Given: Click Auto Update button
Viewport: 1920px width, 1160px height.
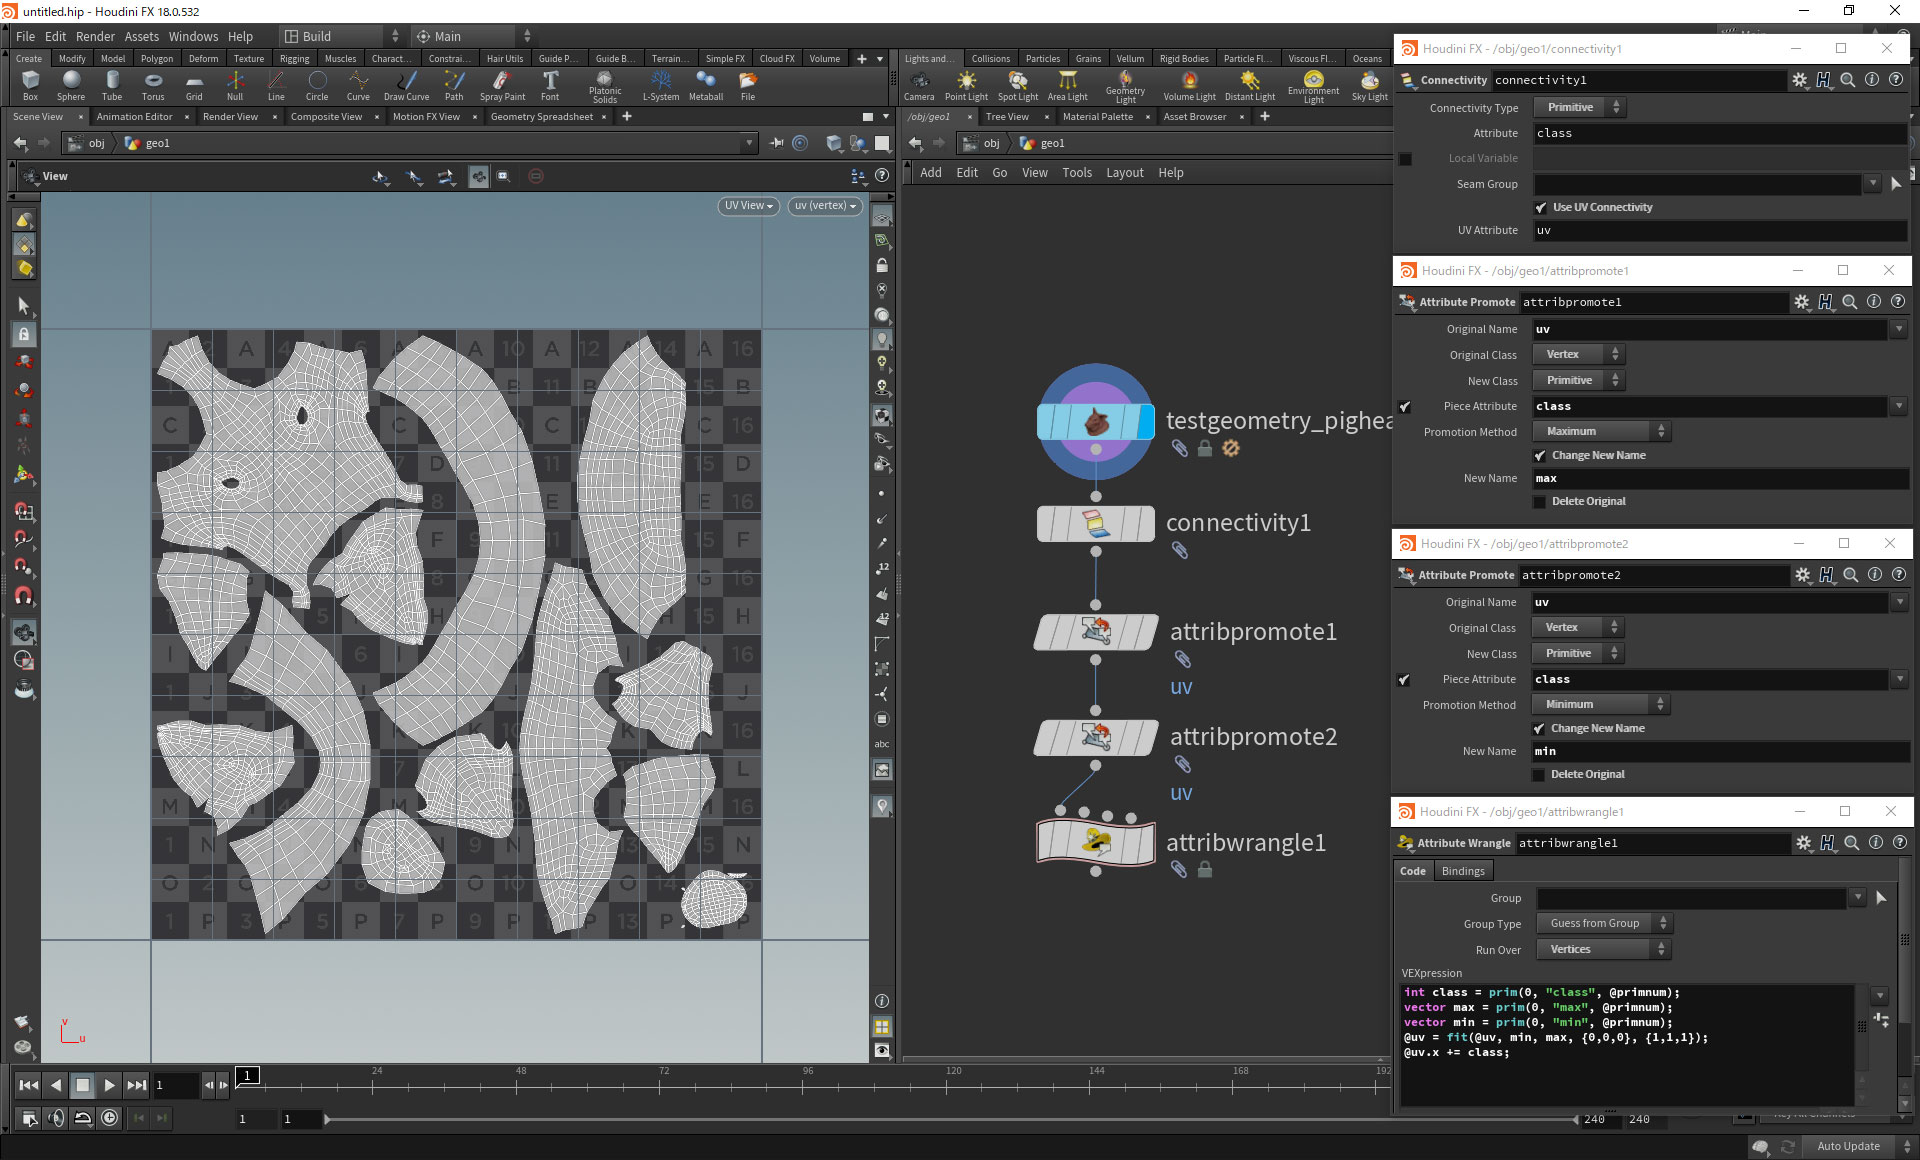Looking at the screenshot, I should click(x=1848, y=1146).
